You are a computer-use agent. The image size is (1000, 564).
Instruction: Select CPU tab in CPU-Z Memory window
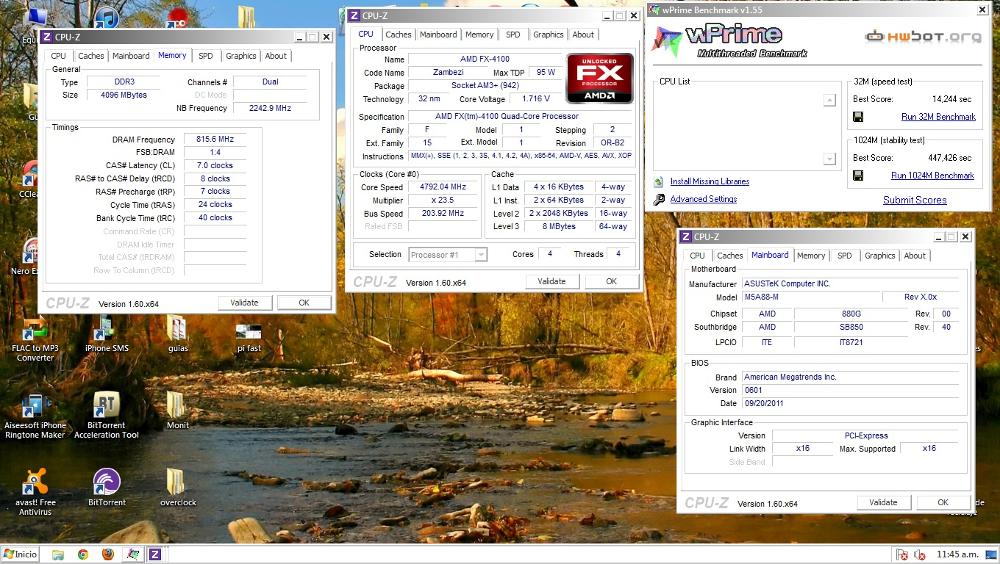tap(58, 56)
